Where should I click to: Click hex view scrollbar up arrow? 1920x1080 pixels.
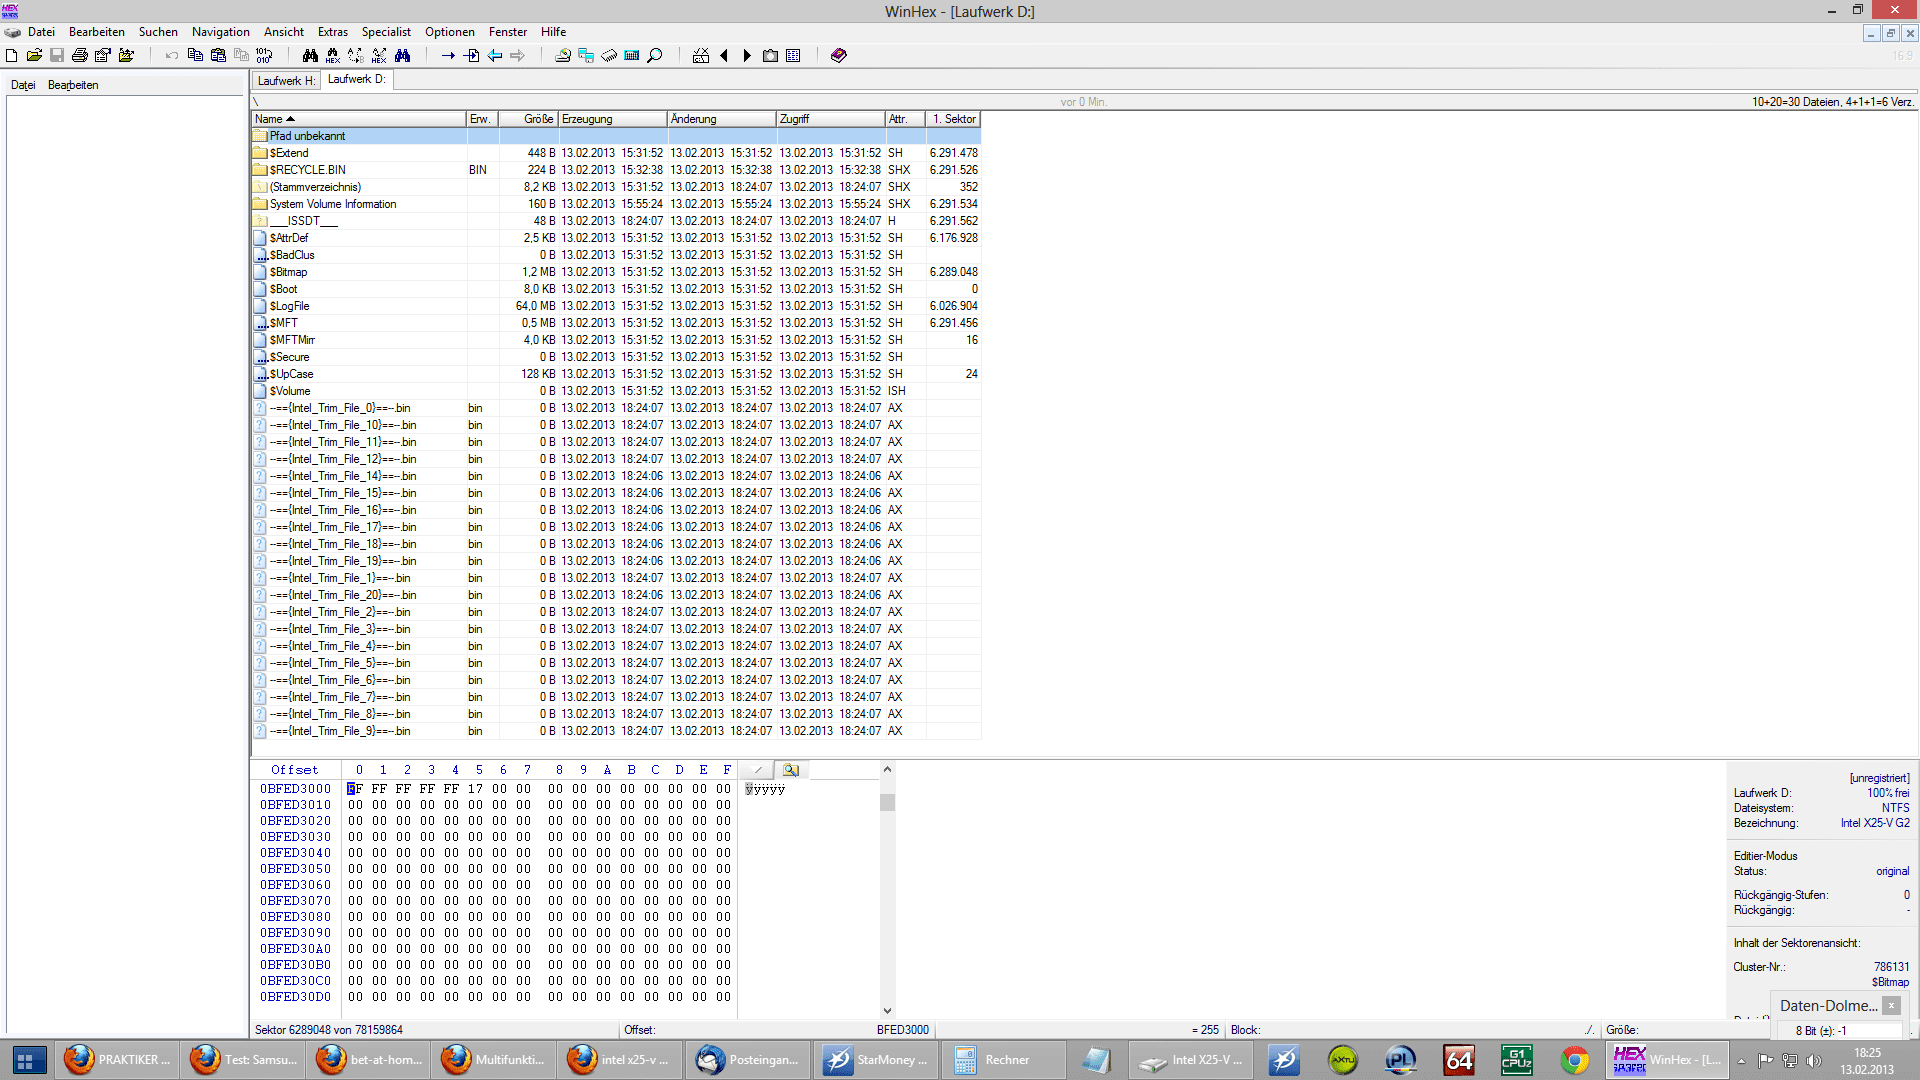point(887,769)
